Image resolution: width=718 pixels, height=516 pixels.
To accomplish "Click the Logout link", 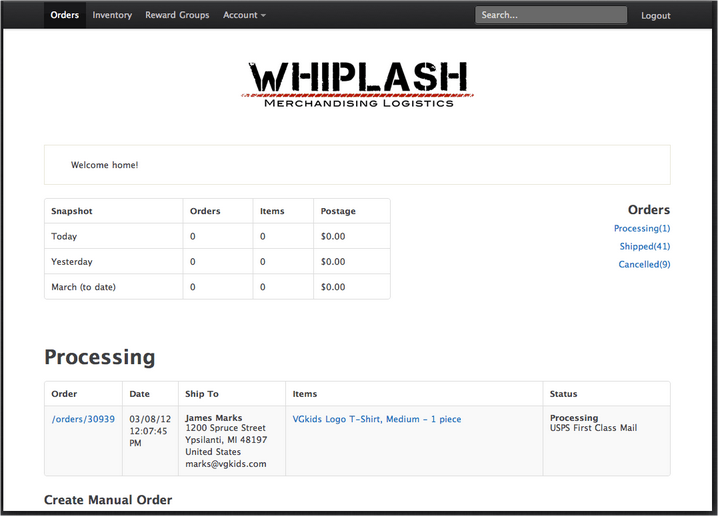I will (x=655, y=16).
